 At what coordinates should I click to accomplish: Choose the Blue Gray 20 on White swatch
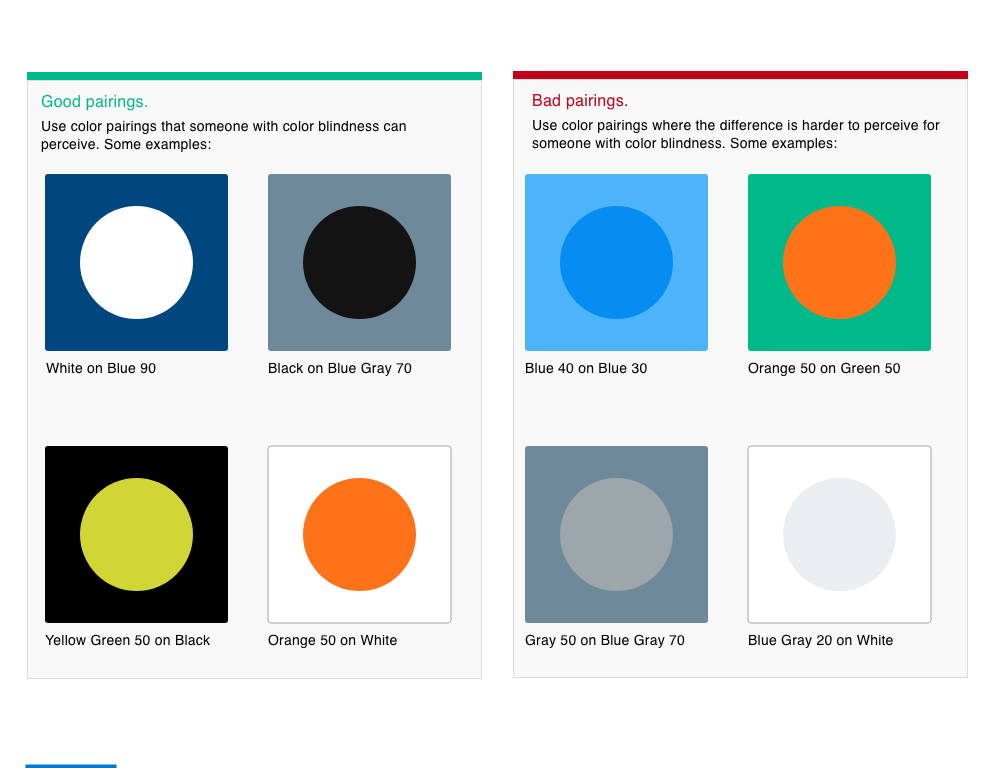coord(839,534)
